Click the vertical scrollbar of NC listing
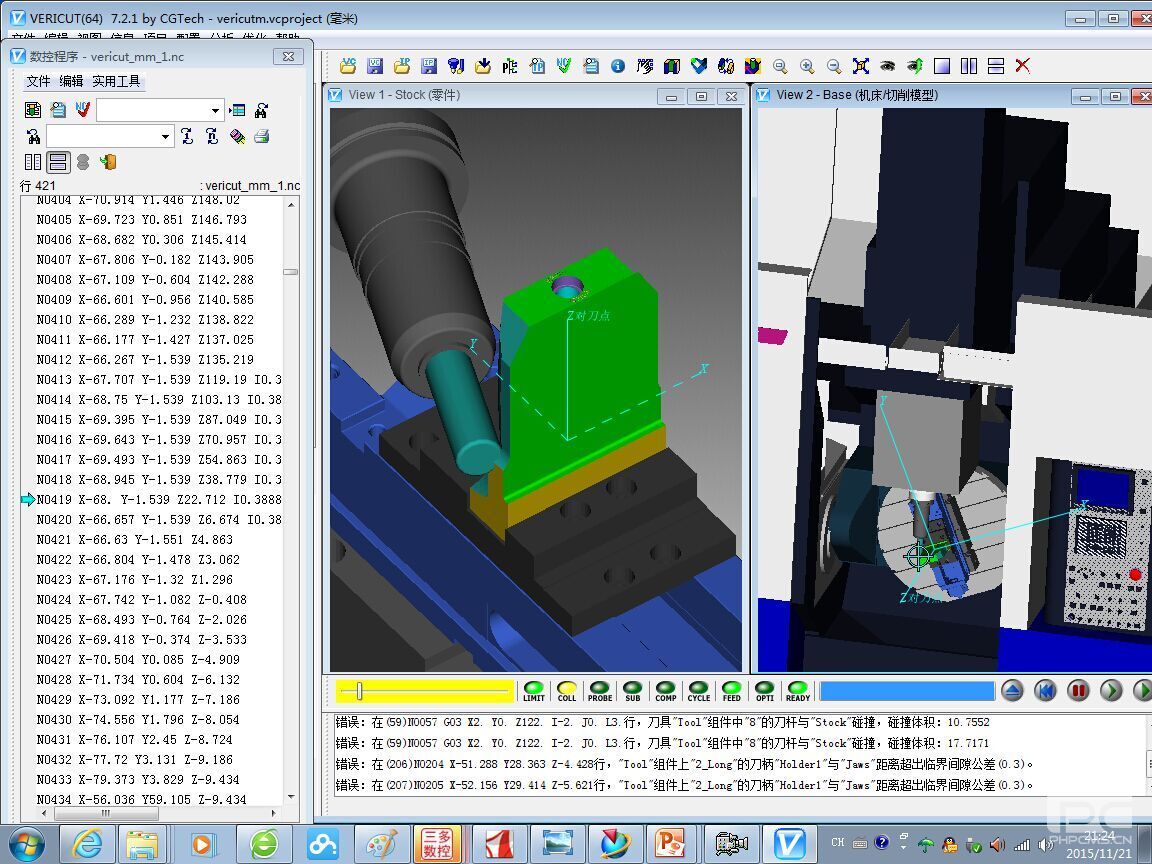This screenshot has width=1152, height=864. coord(291,500)
